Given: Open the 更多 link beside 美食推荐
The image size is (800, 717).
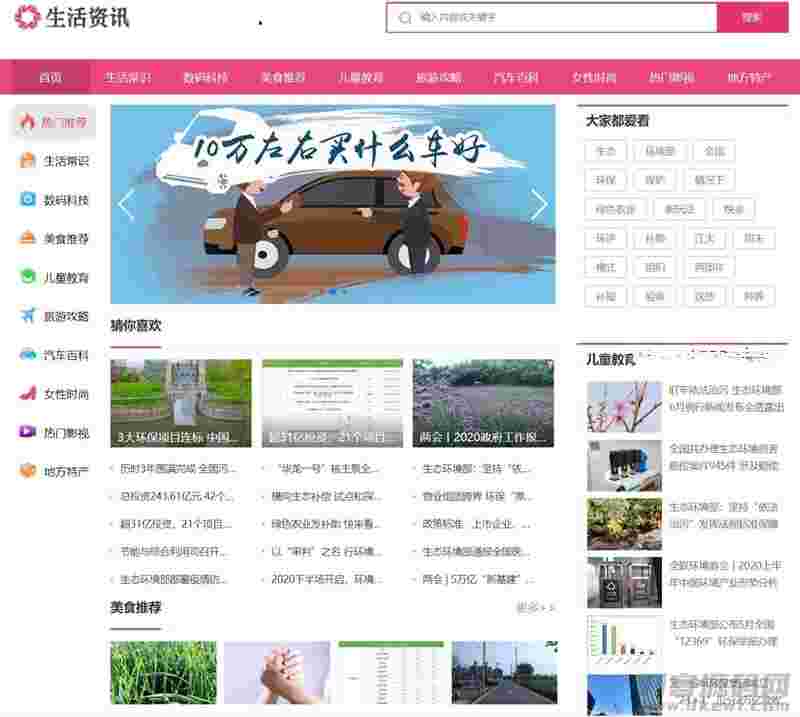Looking at the screenshot, I should (x=536, y=608).
